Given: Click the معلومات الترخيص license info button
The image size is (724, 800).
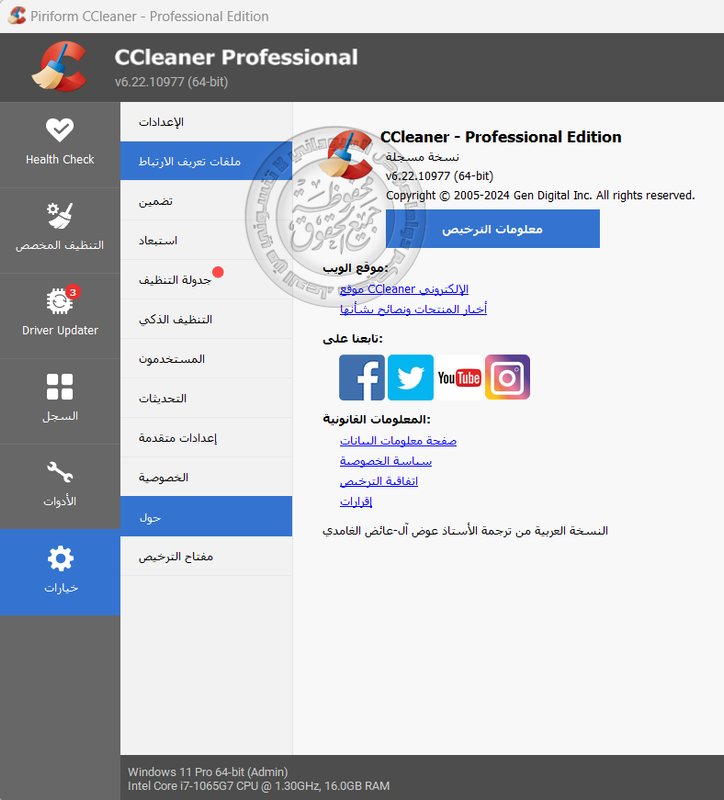Looking at the screenshot, I should (492, 229).
